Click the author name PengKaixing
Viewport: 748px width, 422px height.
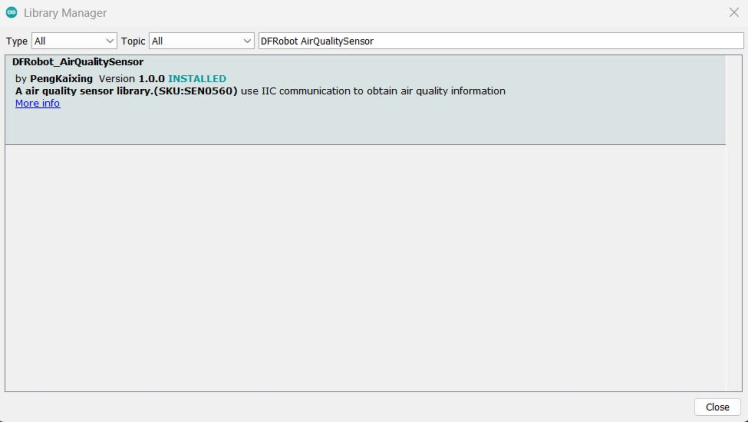[x=61, y=78]
